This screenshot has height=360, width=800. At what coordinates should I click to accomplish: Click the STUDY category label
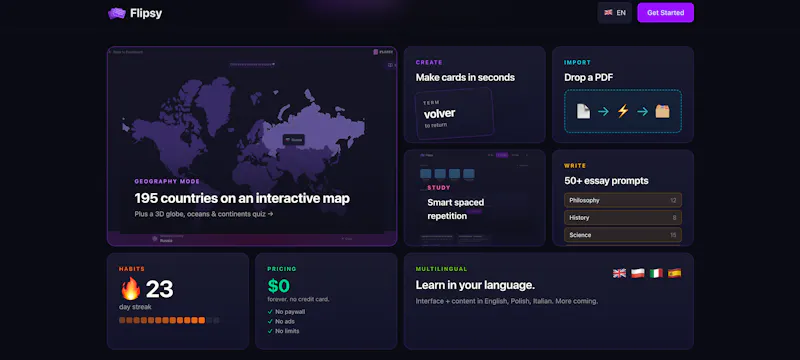coord(439,188)
